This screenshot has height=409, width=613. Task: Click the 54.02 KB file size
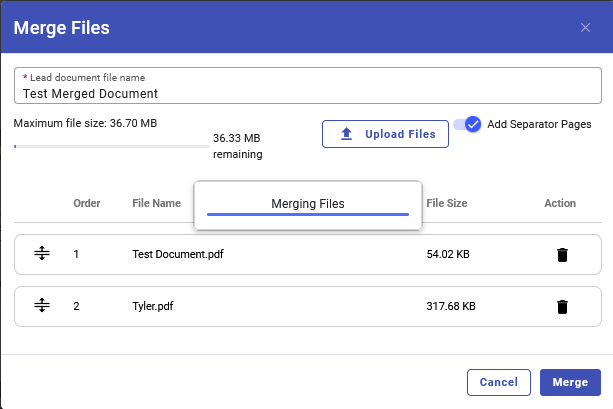pos(448,254)
